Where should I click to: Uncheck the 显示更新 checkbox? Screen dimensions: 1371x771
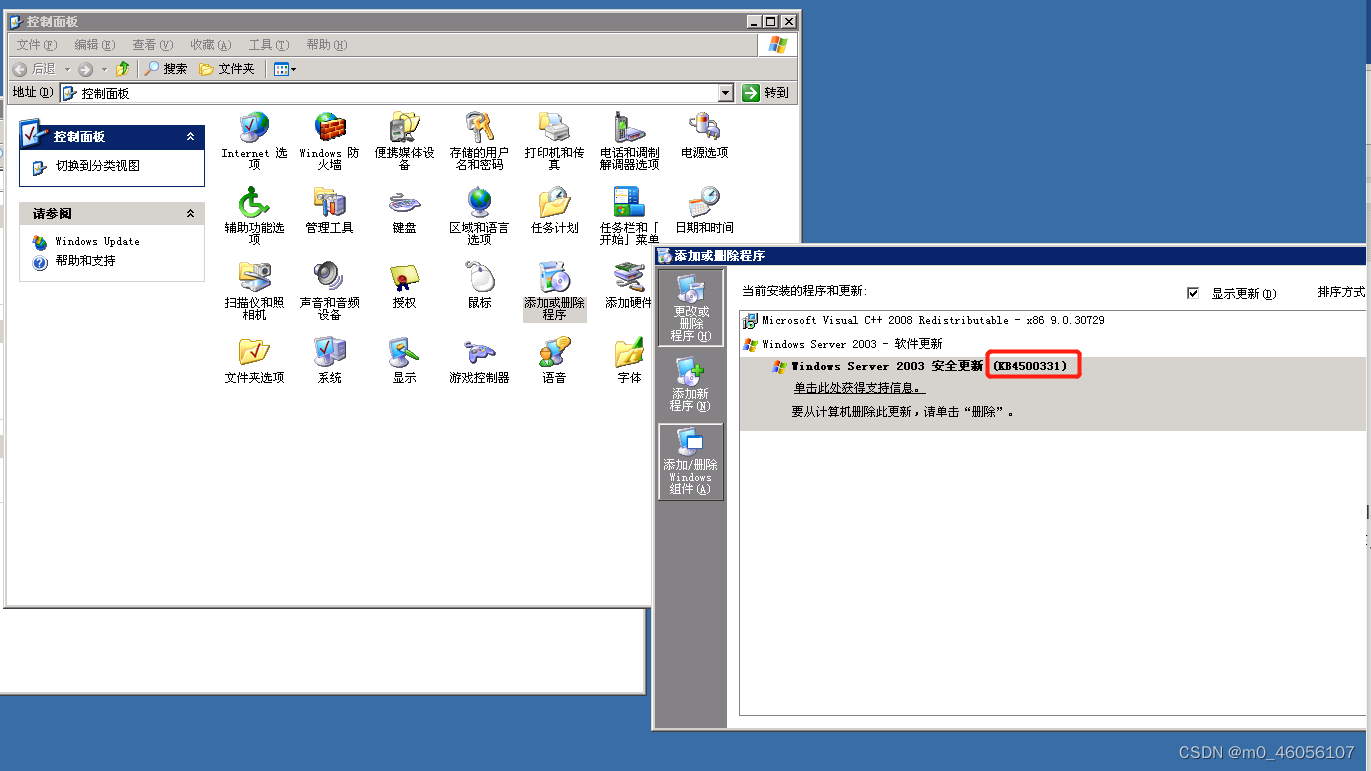tap(1192, 293)
